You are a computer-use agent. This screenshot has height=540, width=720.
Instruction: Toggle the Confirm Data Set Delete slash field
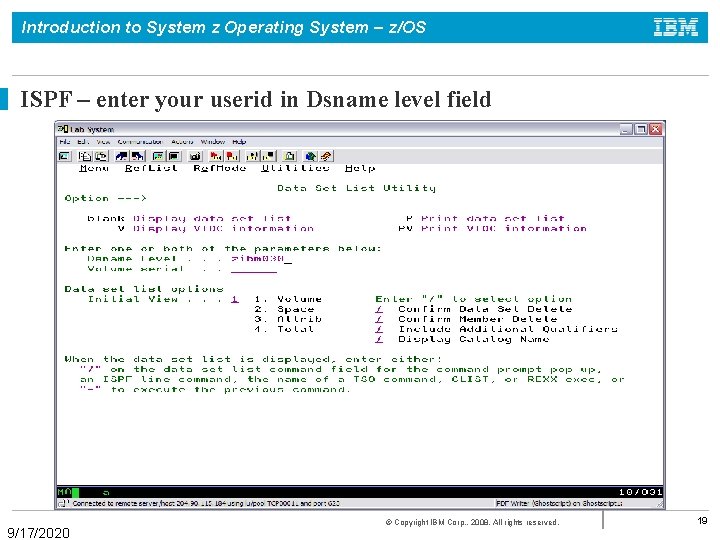(x=379, y=309)
